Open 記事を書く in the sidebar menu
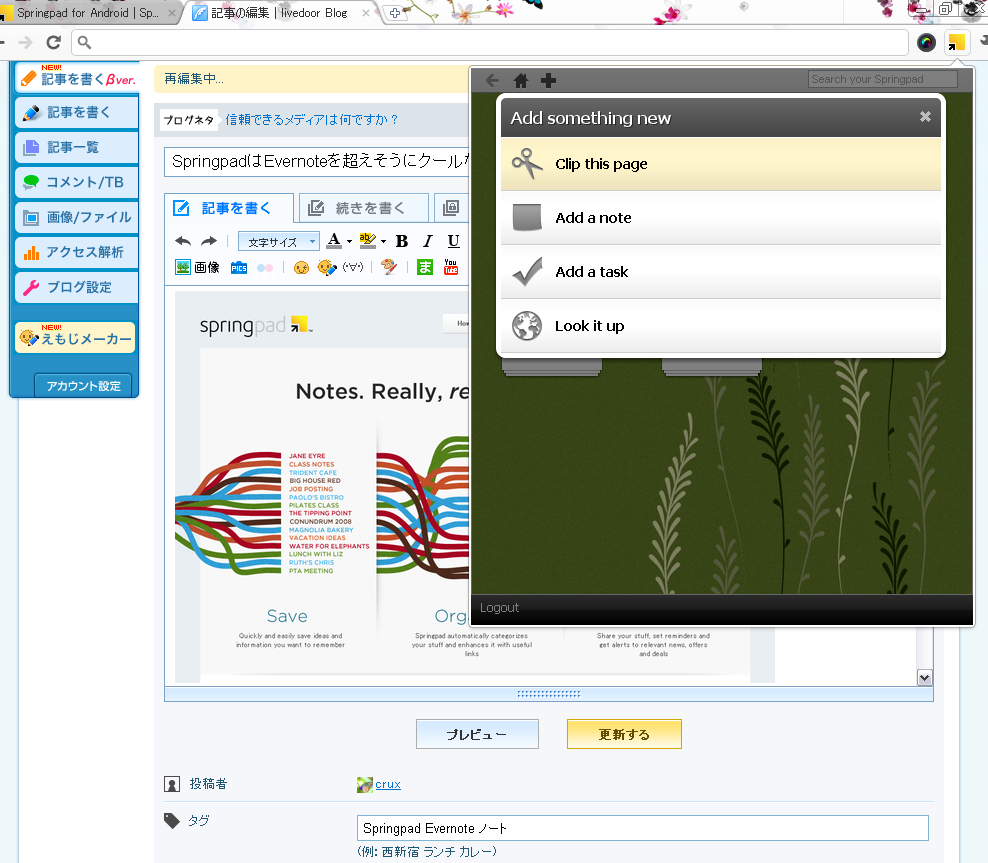The width and height of the screenshot is (988, 863). (x=76, y=113)
